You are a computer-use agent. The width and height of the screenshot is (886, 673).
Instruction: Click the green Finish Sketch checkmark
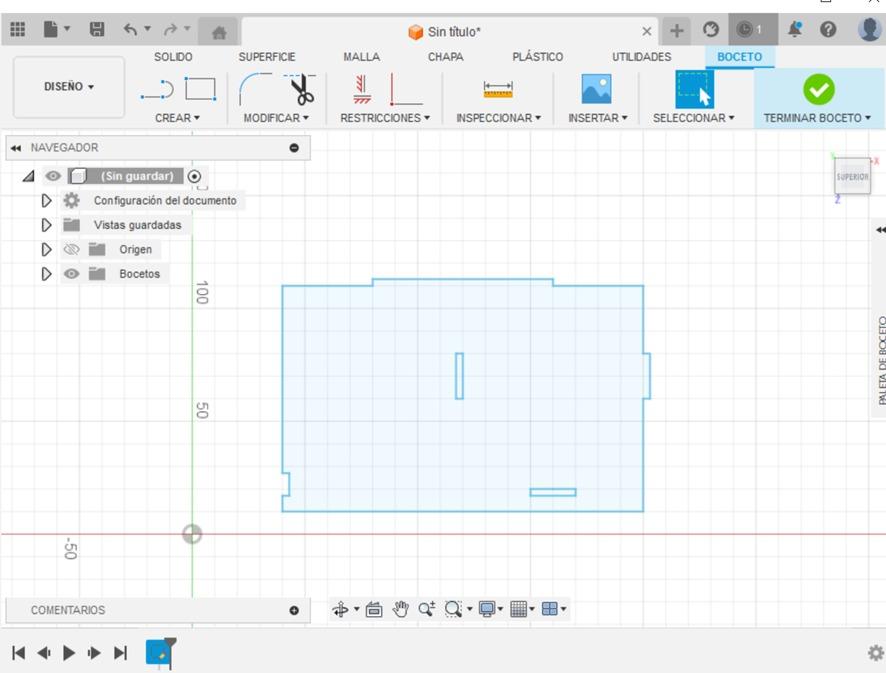(x=818, y=89)
